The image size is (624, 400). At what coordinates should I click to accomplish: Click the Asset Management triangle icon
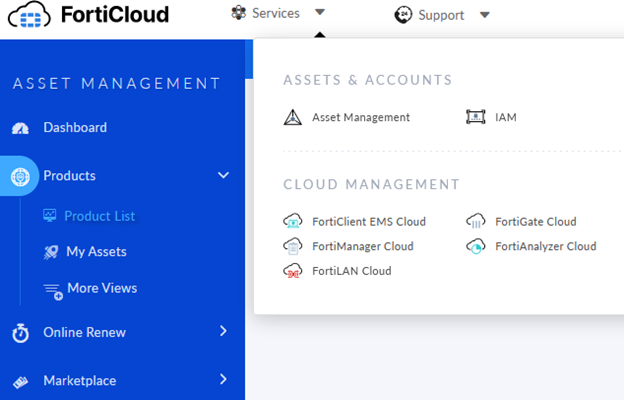coord(292,117)
